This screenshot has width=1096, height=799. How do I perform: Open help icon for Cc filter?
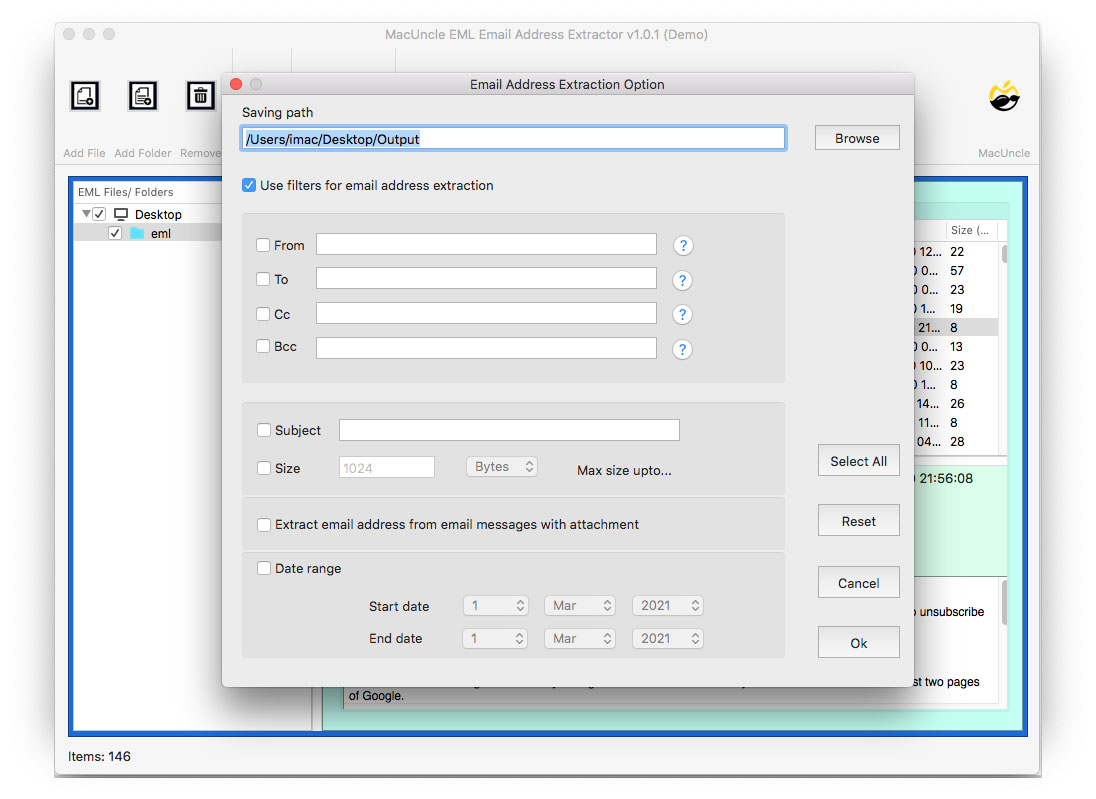(x=682, y=315)
